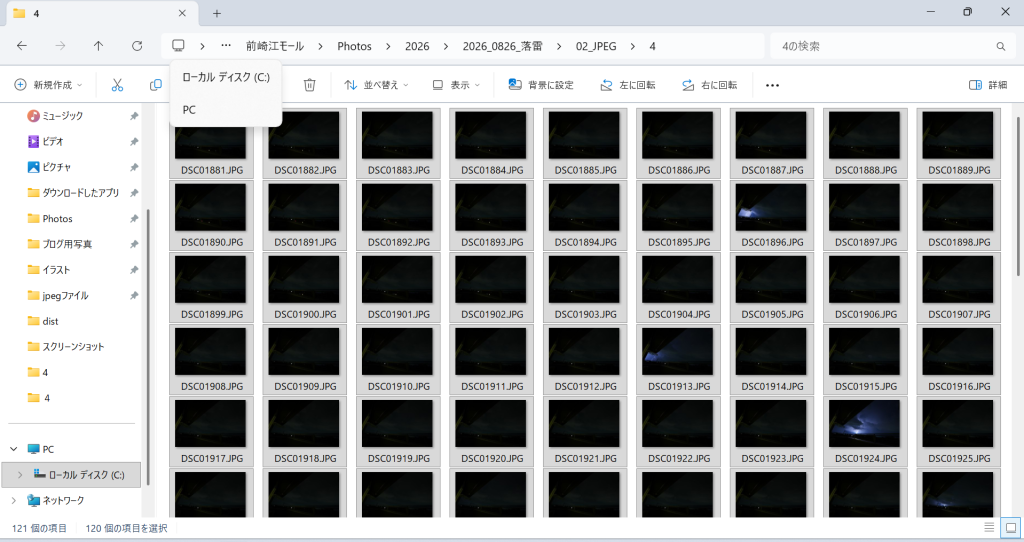This screenshot has width=1024, height=542.
Task: Go up one folder level
Action: click(x=98, y=46)
